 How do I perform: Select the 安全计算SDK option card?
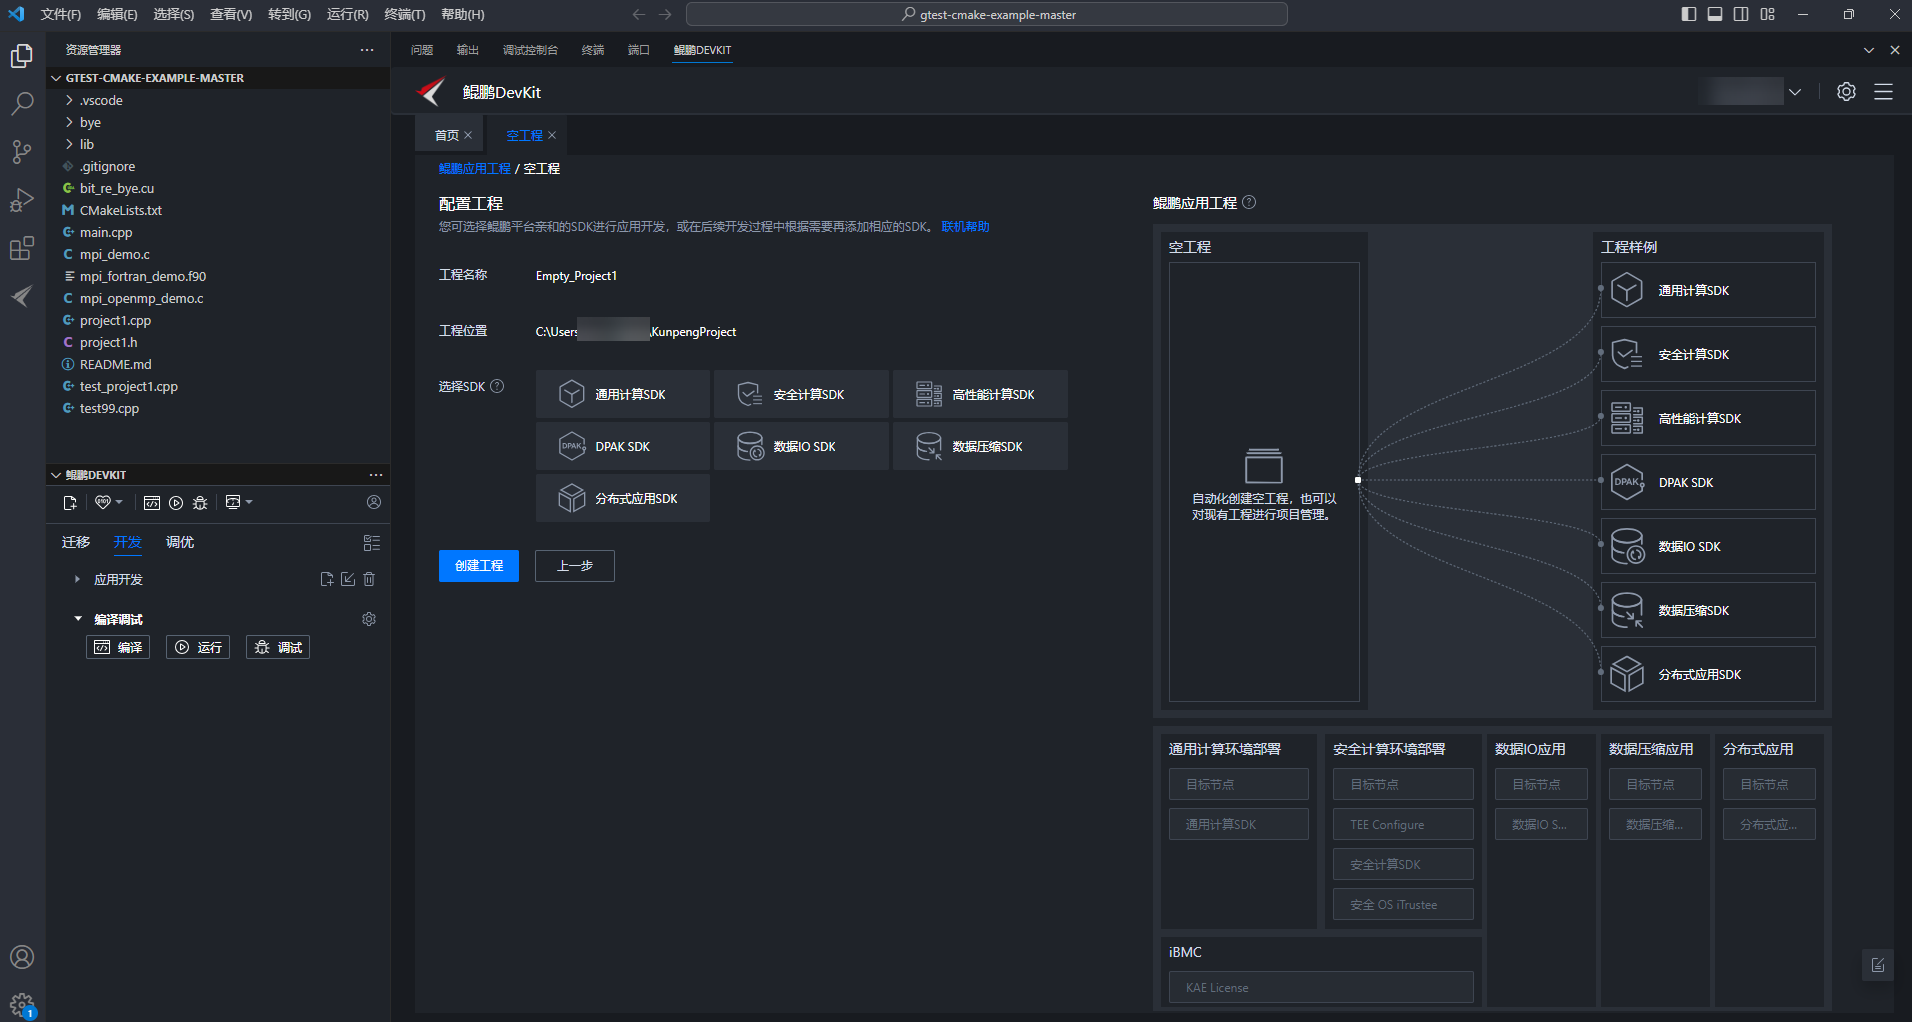pos(801,394)
